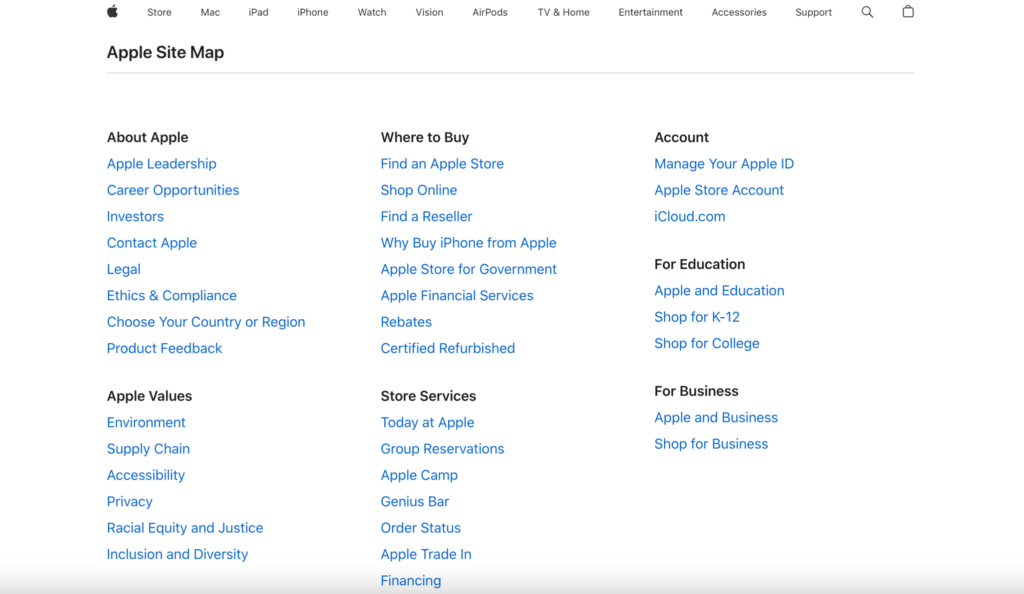Open the Genius Bar link
The width and height of the screenshot is (1024, 594).
tap(415, 501)
